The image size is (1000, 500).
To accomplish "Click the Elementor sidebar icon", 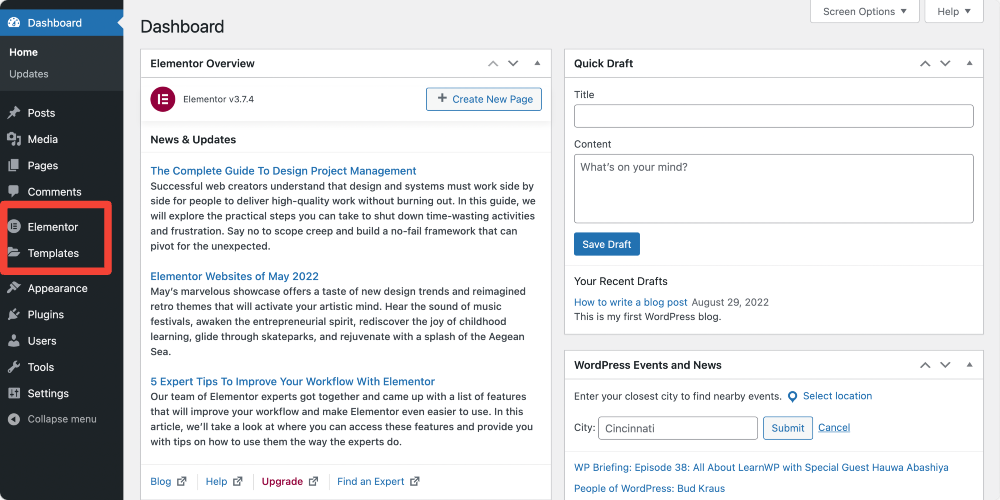I will click(13, 226).
